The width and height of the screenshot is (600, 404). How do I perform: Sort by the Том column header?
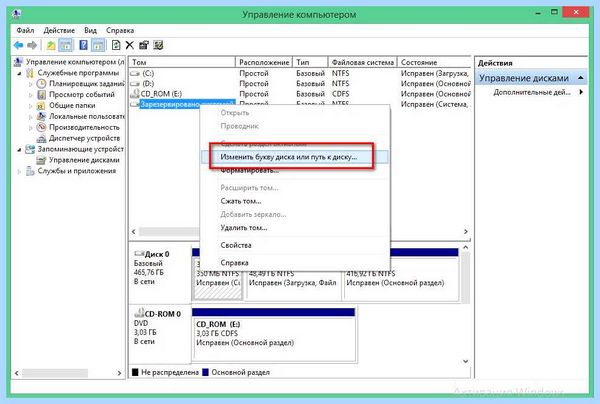(x=182, y=62)
